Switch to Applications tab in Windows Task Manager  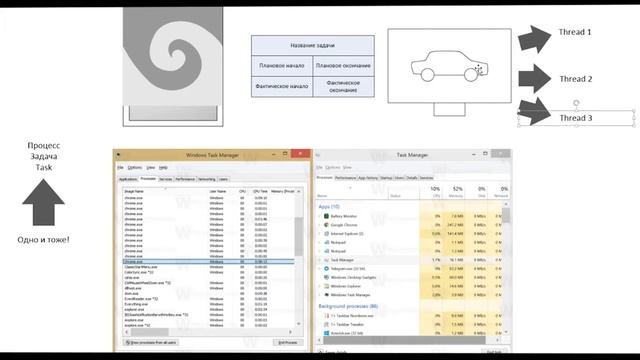(x=128, y=179)
